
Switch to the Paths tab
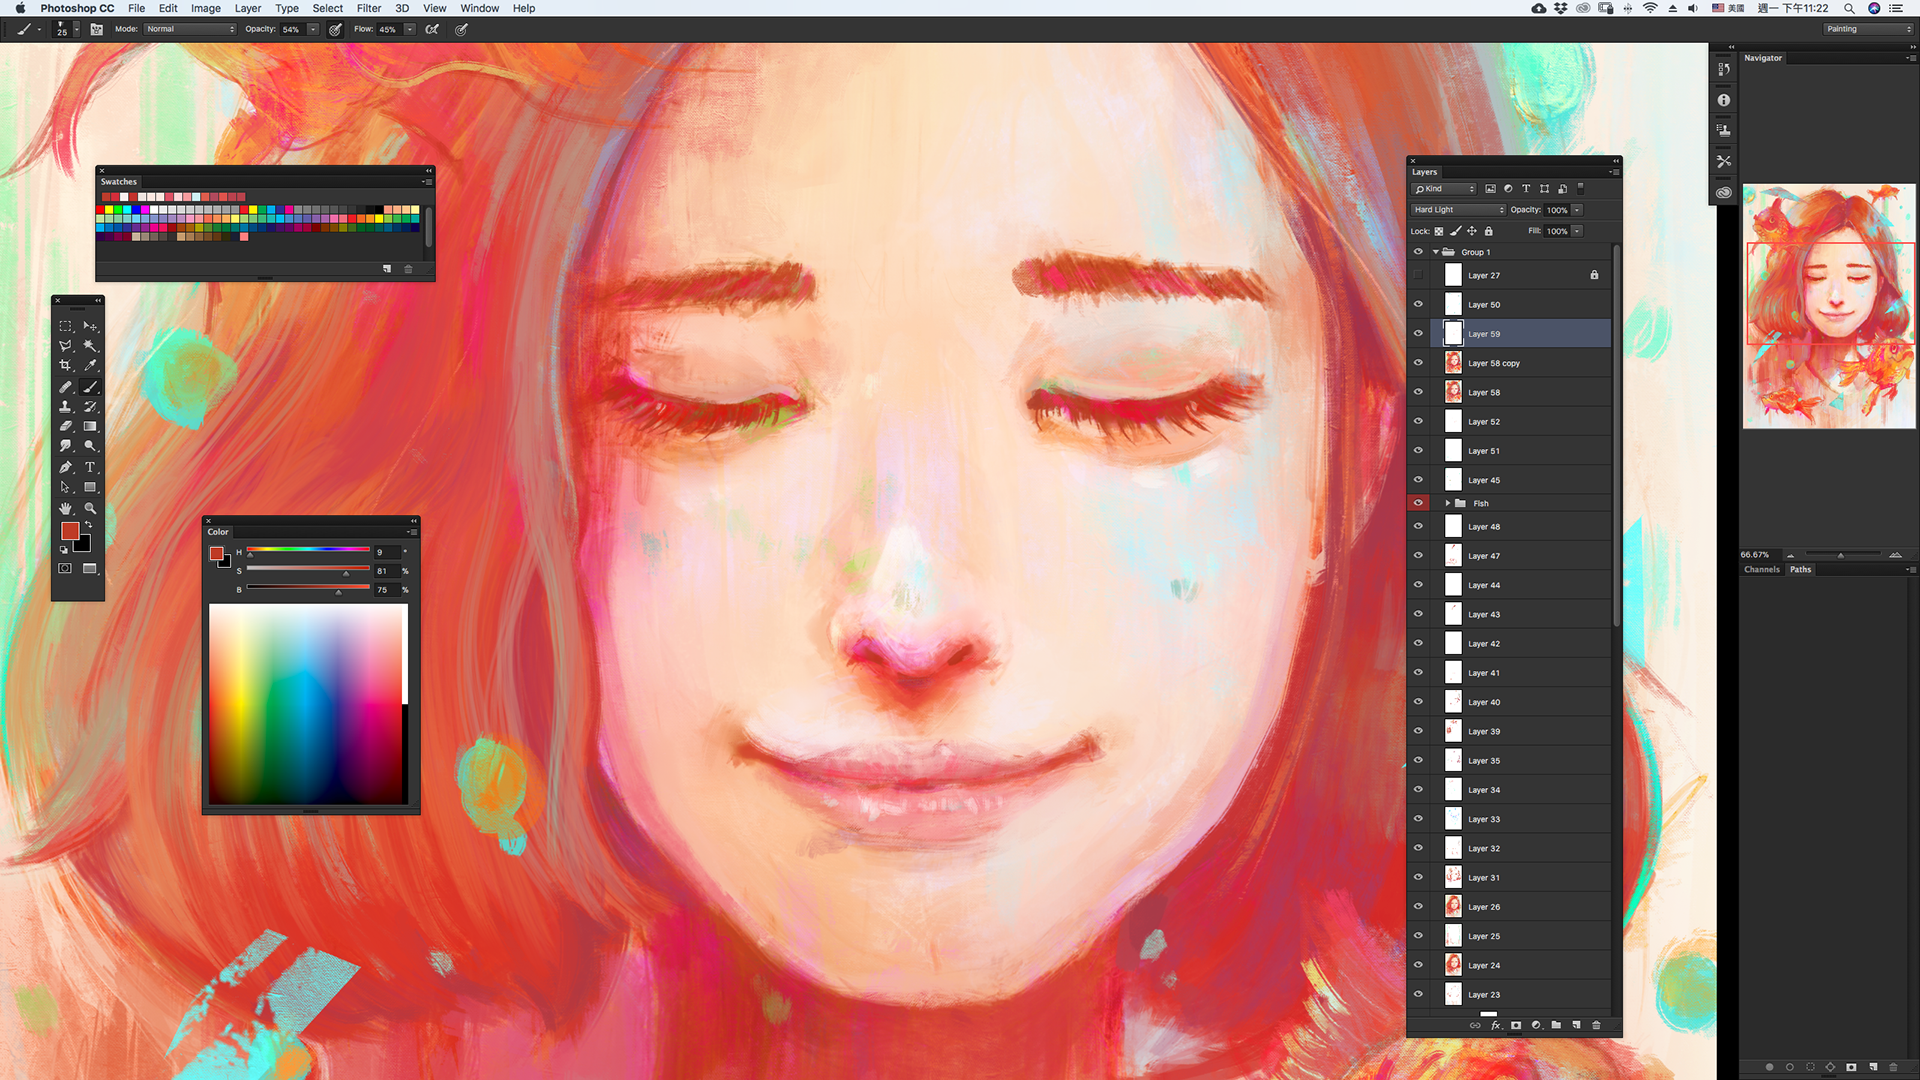pos(1800,569)
